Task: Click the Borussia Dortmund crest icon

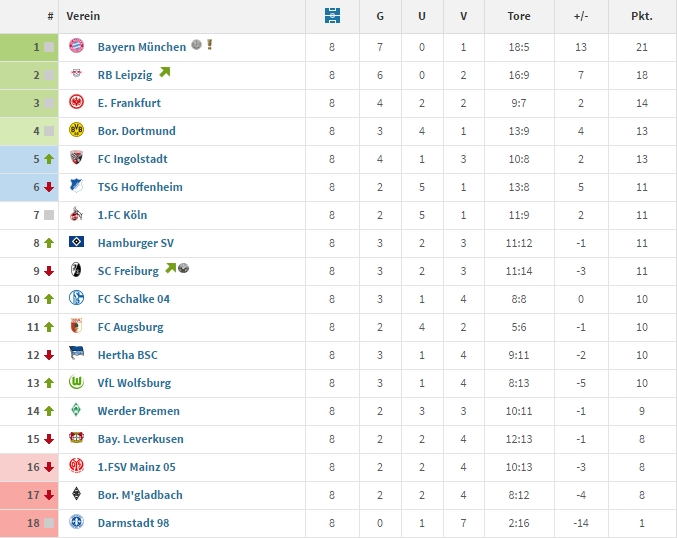Action: tap(76, 131)
